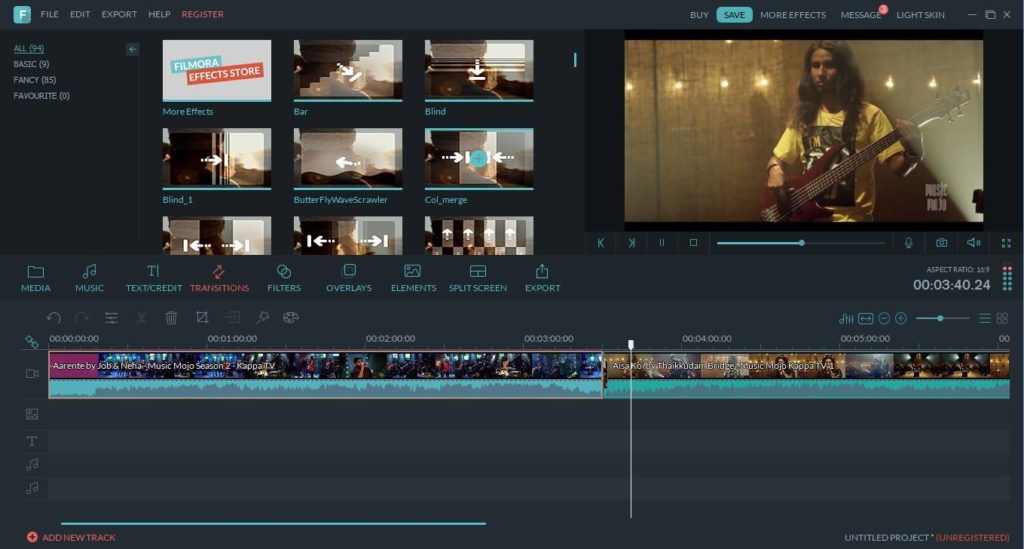Jump to next frame in the preview
Screen dimensions: 1024x549
(632, 243)
